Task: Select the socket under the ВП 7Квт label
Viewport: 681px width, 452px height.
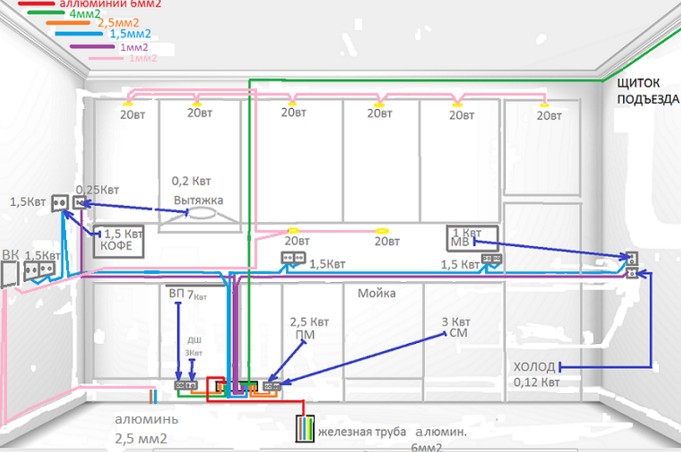Action: 182,384
